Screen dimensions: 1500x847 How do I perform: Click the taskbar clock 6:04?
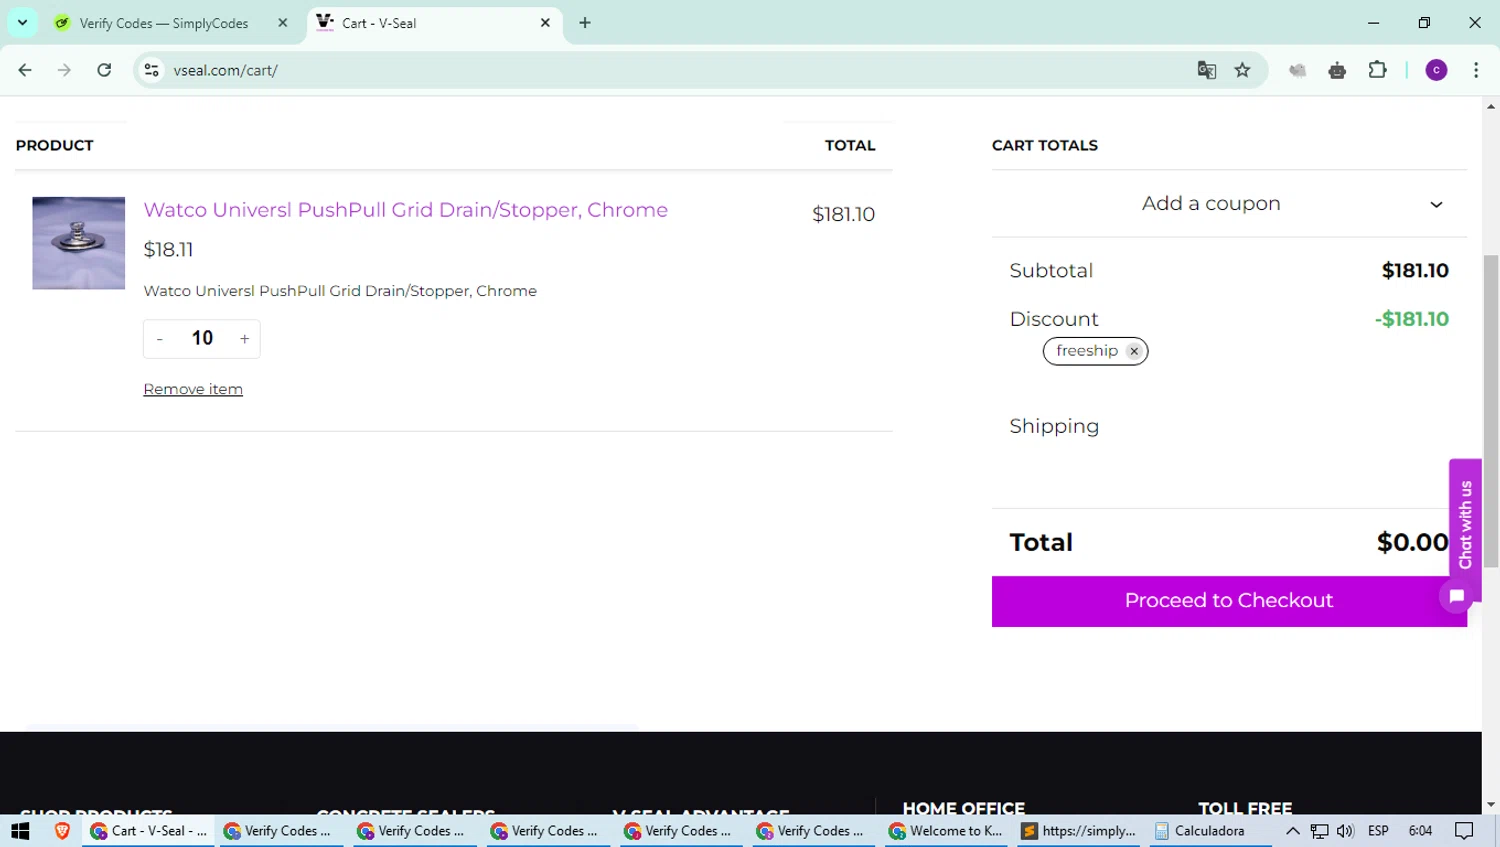pyautogui.click(x=1420, y=831)
